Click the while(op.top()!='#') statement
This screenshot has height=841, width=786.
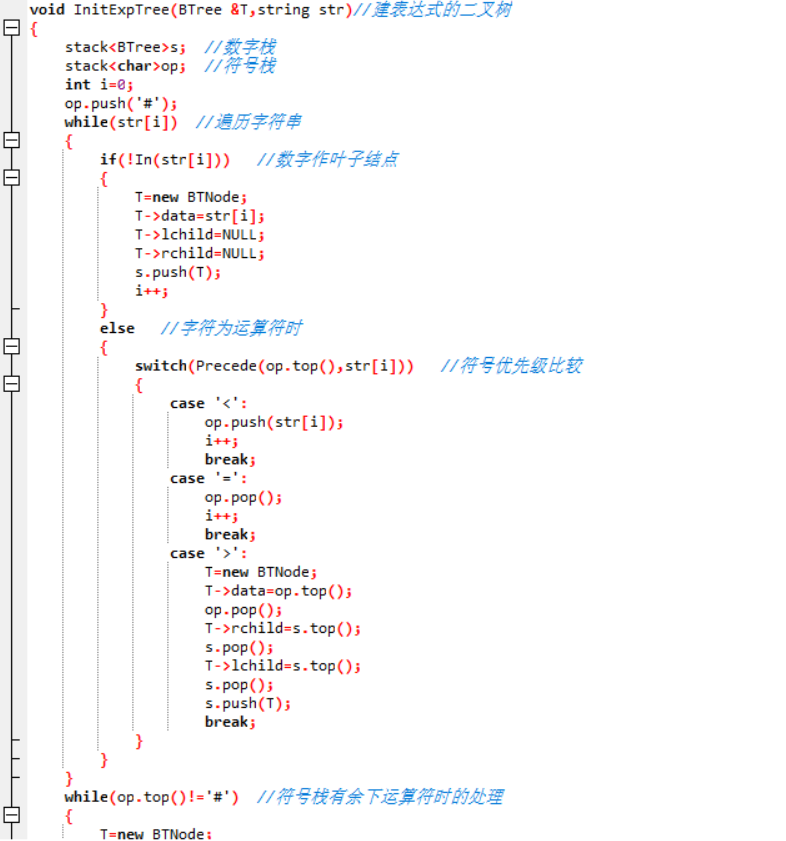point(151,798)
